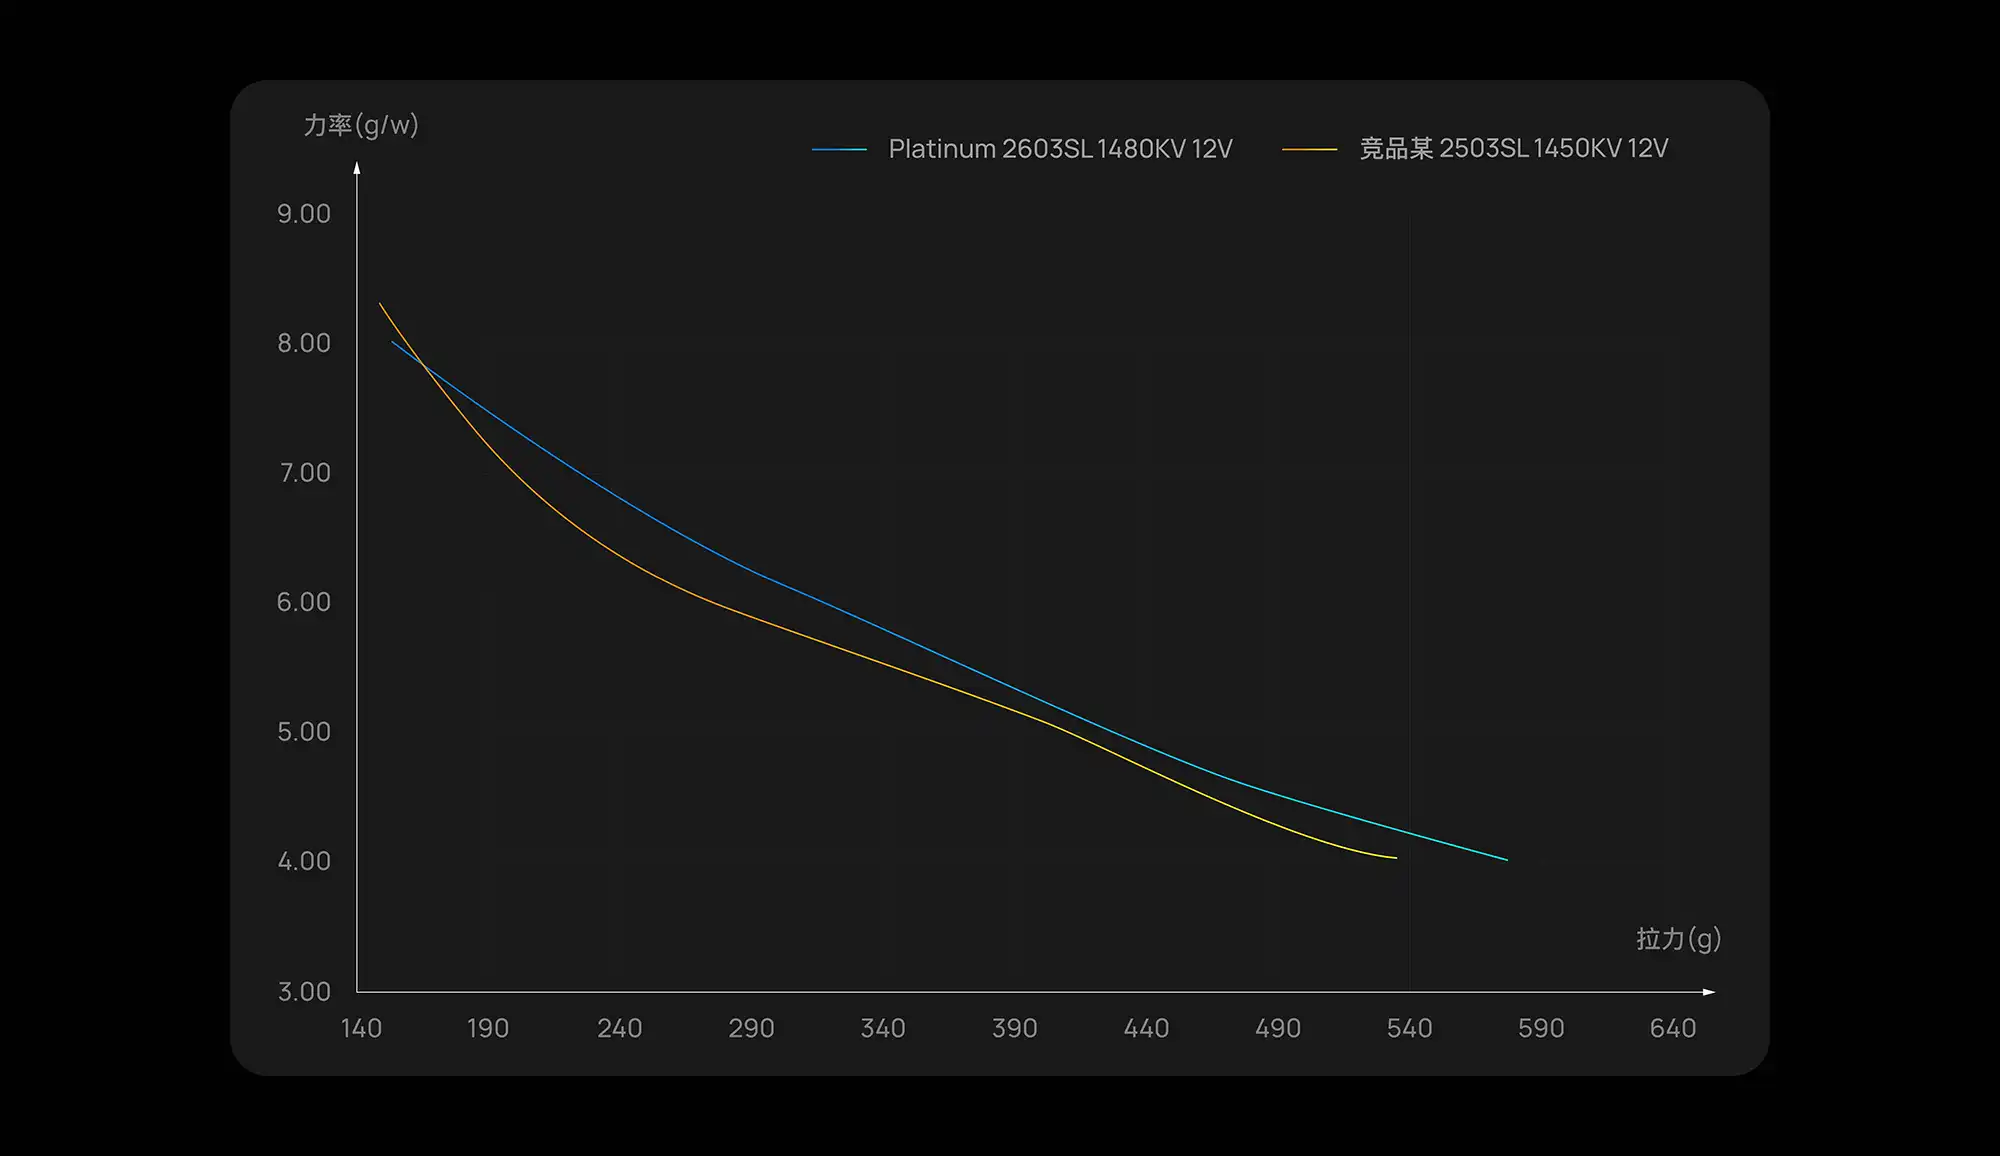Select the Platinum 2603SL 1480KV 12V legend label
Viewport: 2000px width, 1156px height.
point(1060,149)
